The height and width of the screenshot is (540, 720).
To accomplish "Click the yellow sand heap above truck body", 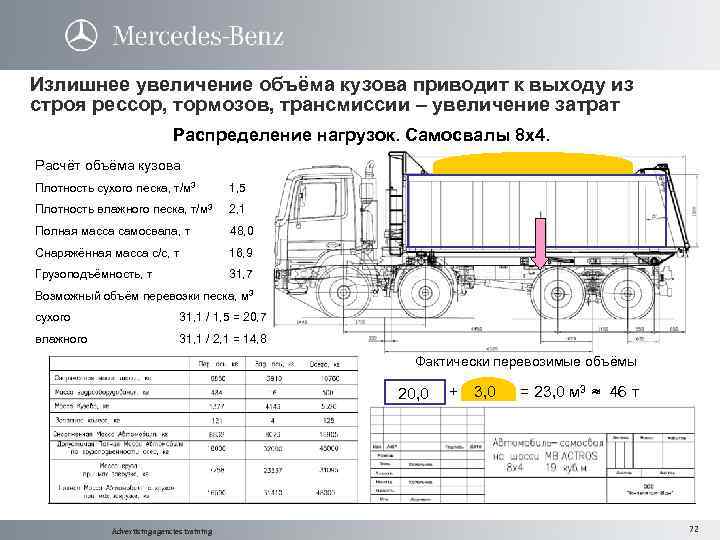I will pyautogui.click(x=534, y=163).
